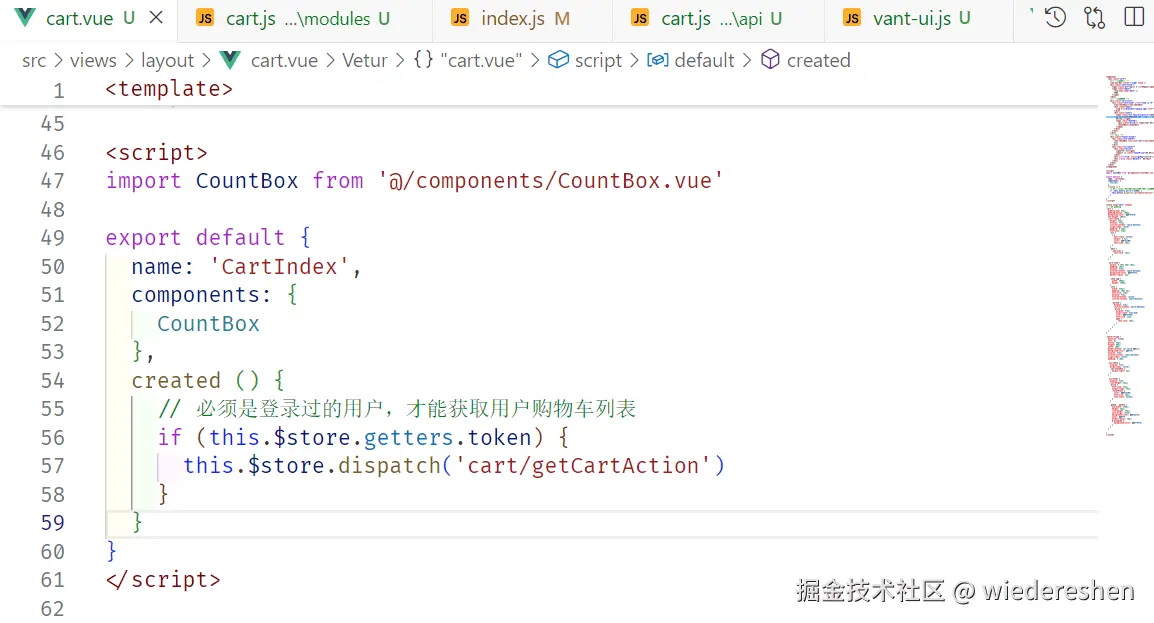This screenshot has height=623, width=1154.
Task: Click 'components' property key
Action: click(196, 295)
